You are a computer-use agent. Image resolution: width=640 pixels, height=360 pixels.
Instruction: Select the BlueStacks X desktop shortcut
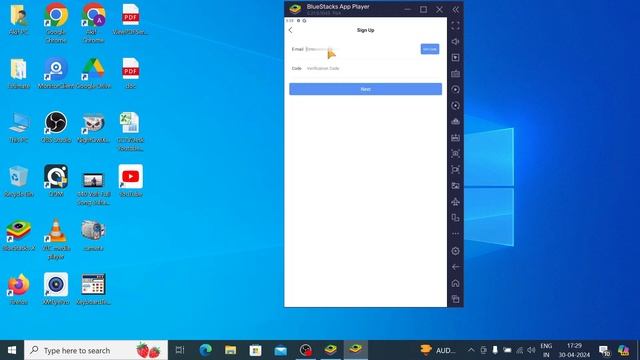(x=18, y=235)
